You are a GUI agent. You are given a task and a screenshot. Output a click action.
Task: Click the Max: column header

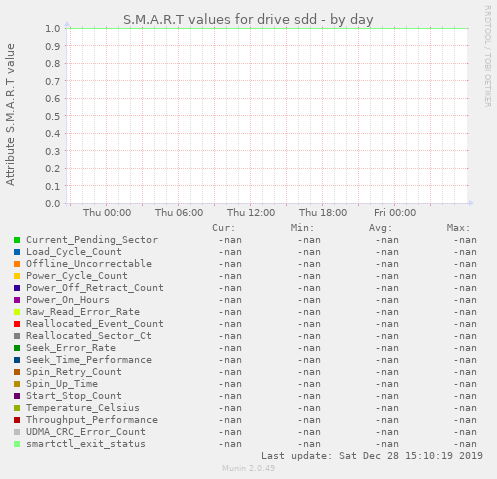point(458,228)
